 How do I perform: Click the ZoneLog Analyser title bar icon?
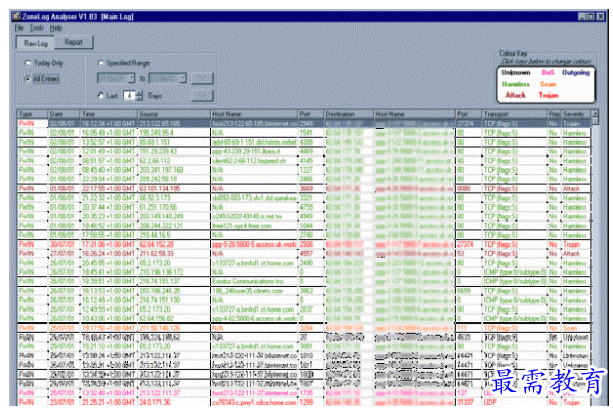[x=16, y=16]
